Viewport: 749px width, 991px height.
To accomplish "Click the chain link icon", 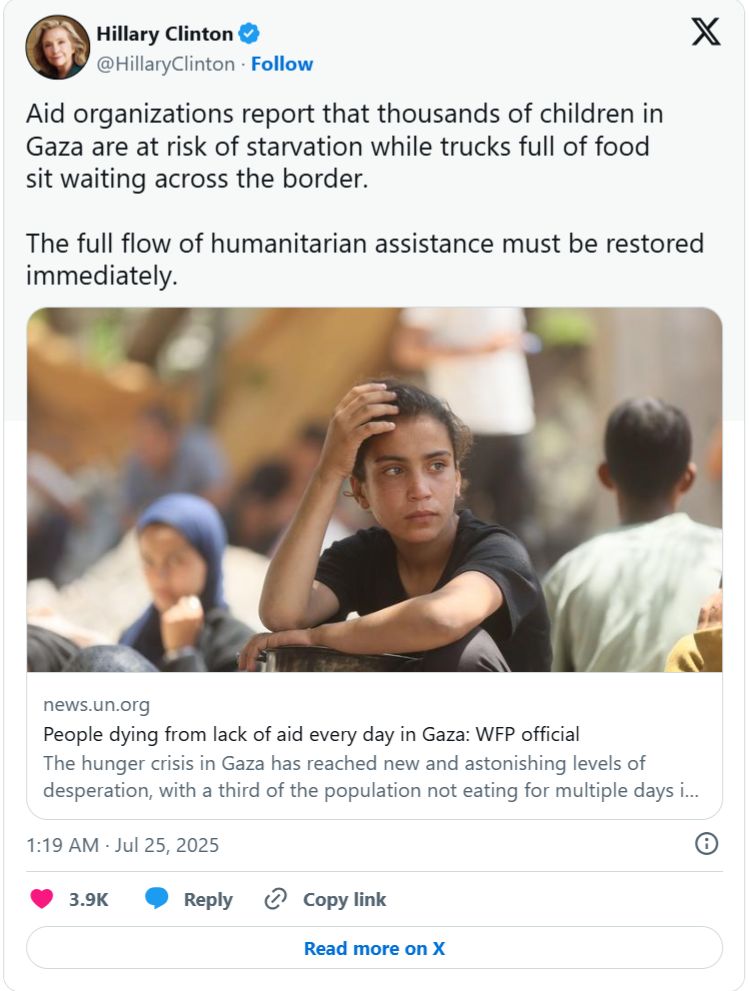I will coord(275,899).
